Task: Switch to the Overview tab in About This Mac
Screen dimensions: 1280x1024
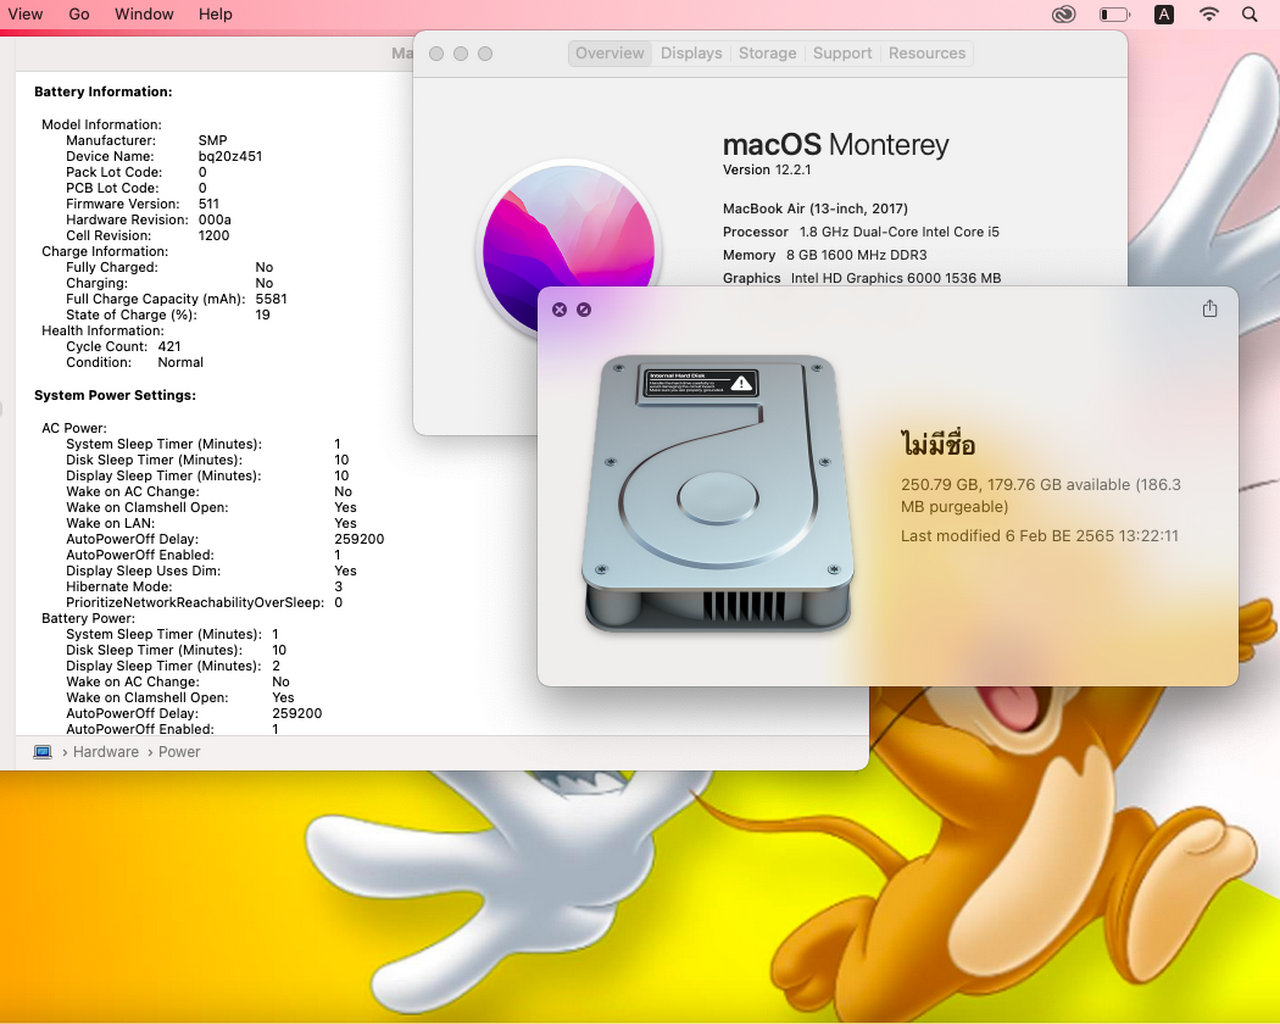Action: 610,53
